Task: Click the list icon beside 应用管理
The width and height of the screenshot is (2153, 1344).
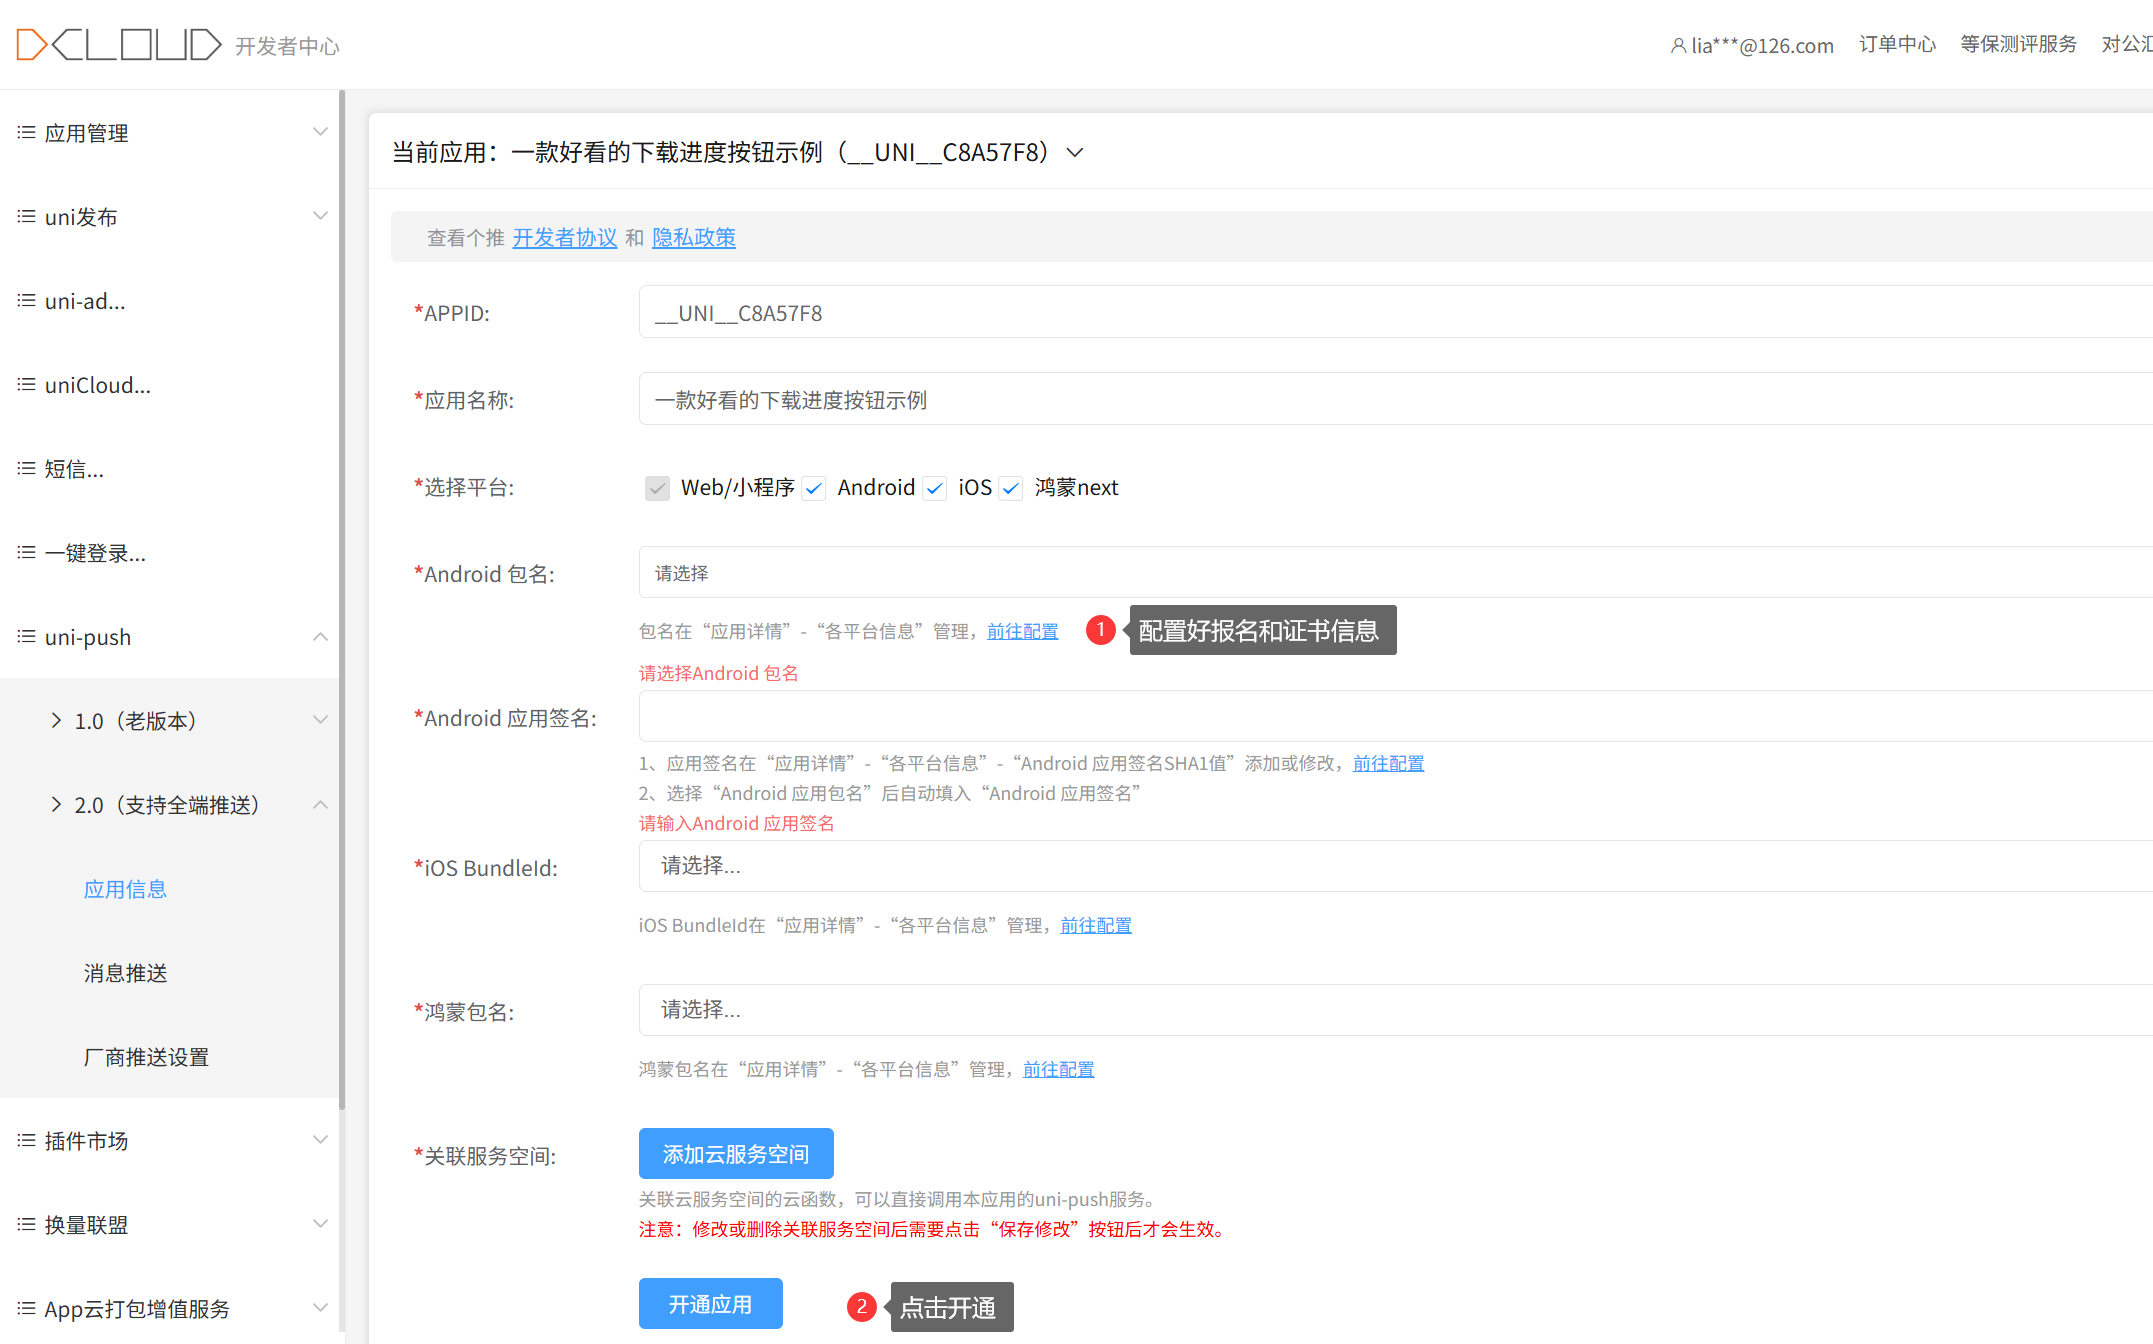Action: point(26,133)
